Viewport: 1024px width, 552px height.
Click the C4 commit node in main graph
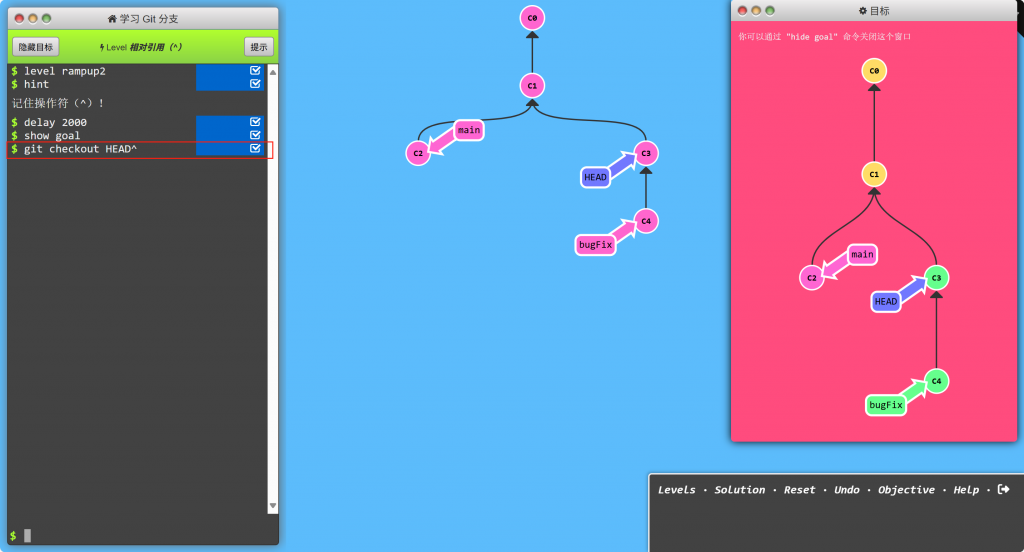[x=646, y=221]
